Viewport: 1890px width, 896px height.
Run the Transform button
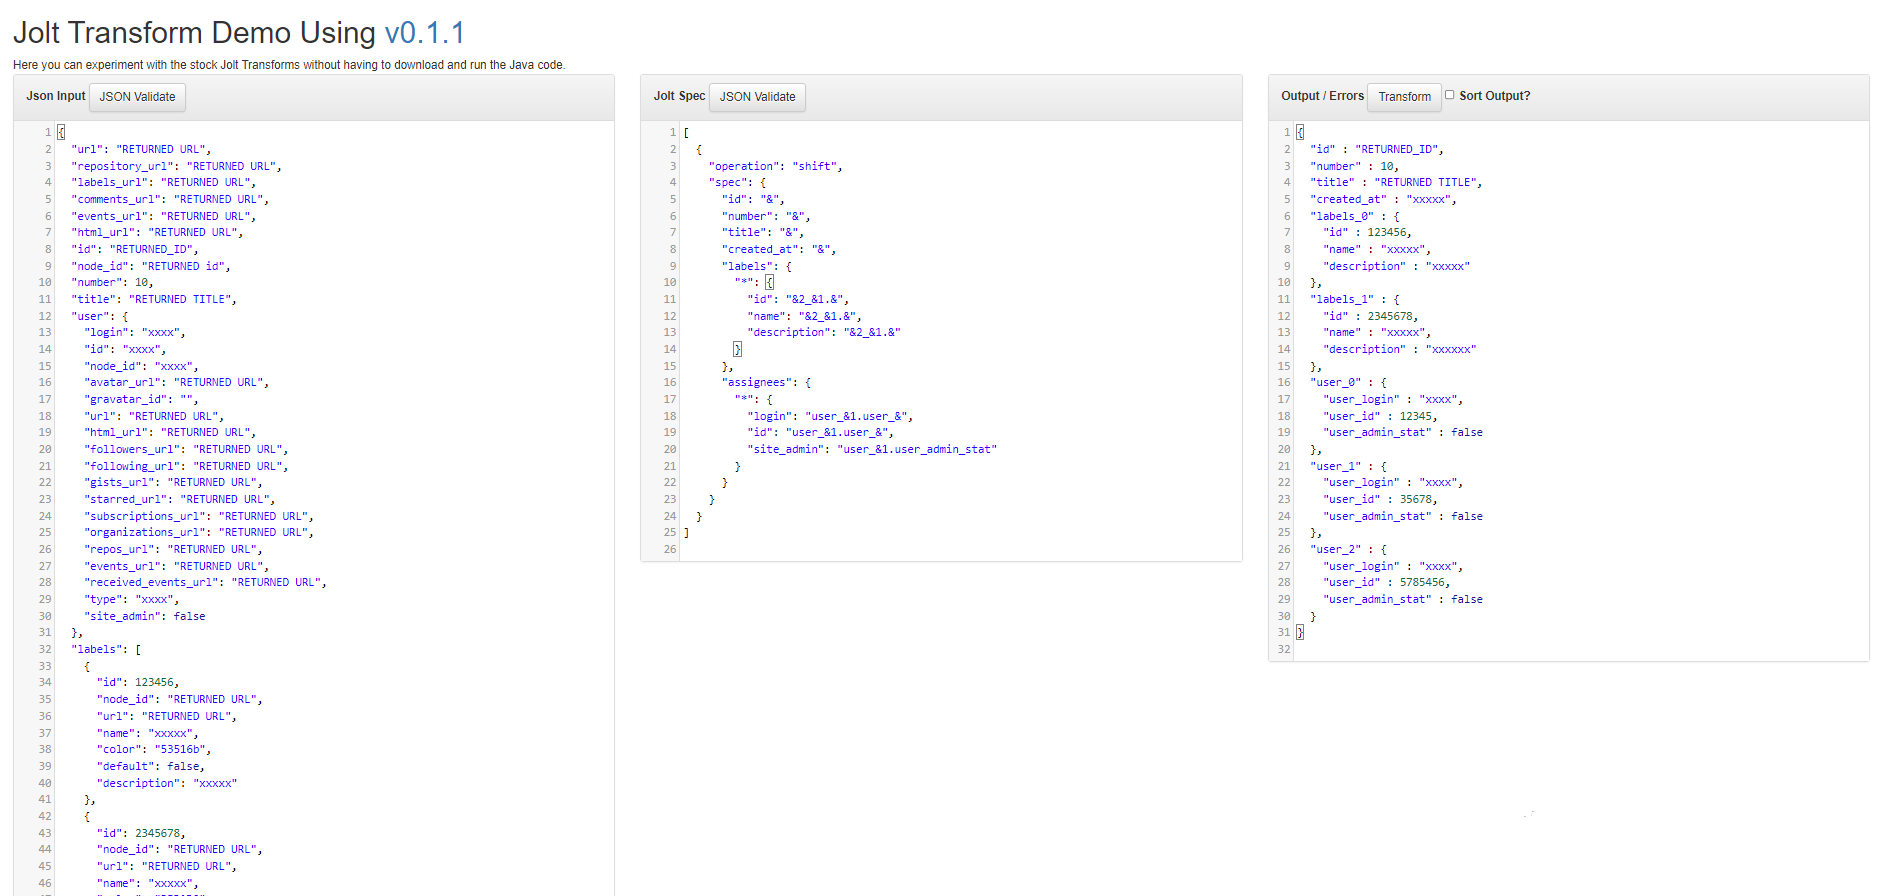point(1404,97)
